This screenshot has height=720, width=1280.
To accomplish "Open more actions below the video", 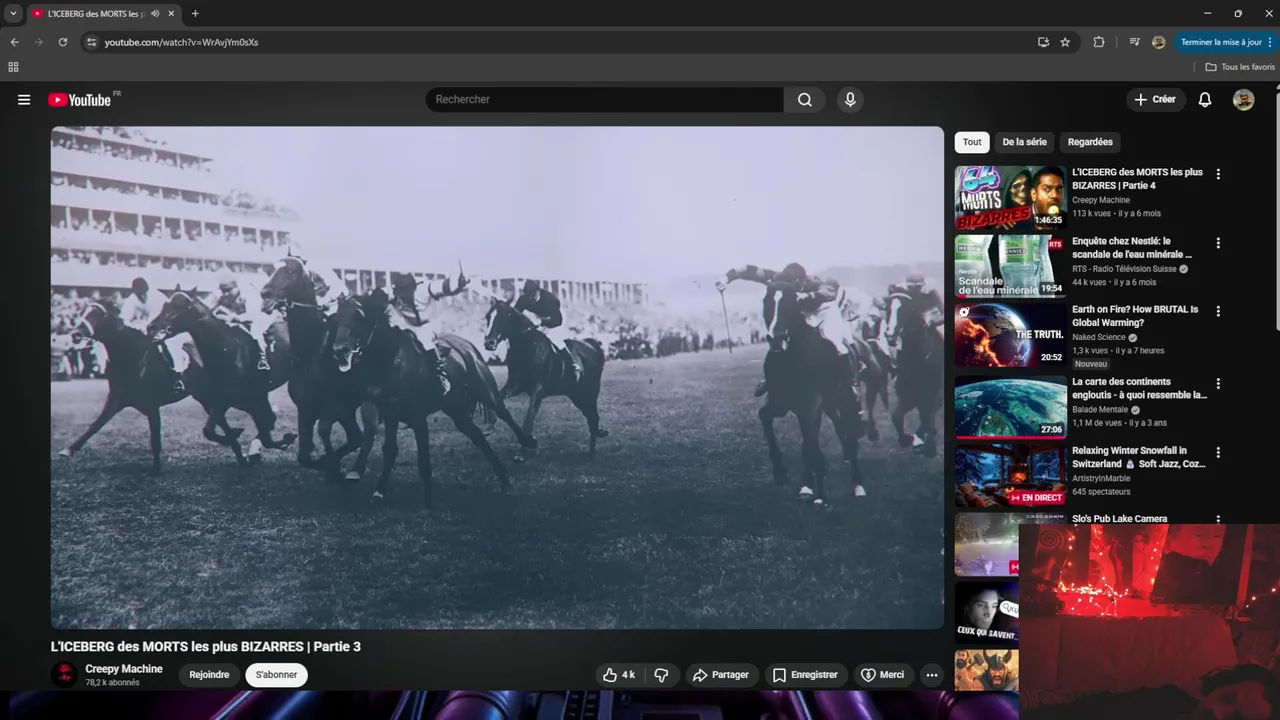I will [x=932, y=675].
